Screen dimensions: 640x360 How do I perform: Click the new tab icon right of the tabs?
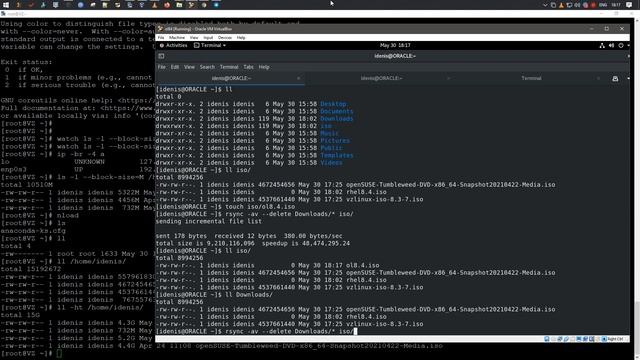click(615, 78)
